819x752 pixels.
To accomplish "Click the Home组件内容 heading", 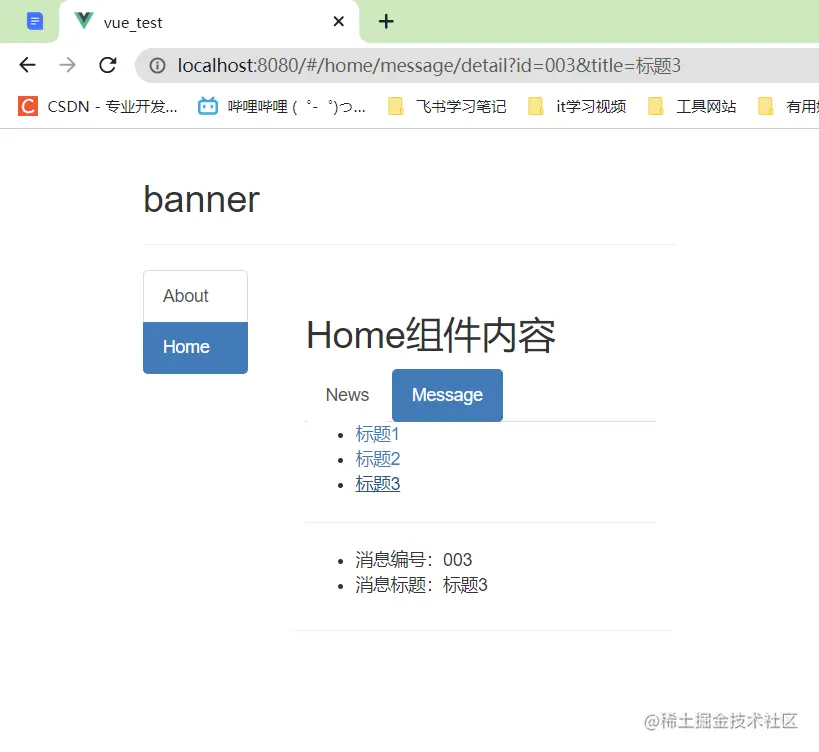I will point(431,335).
